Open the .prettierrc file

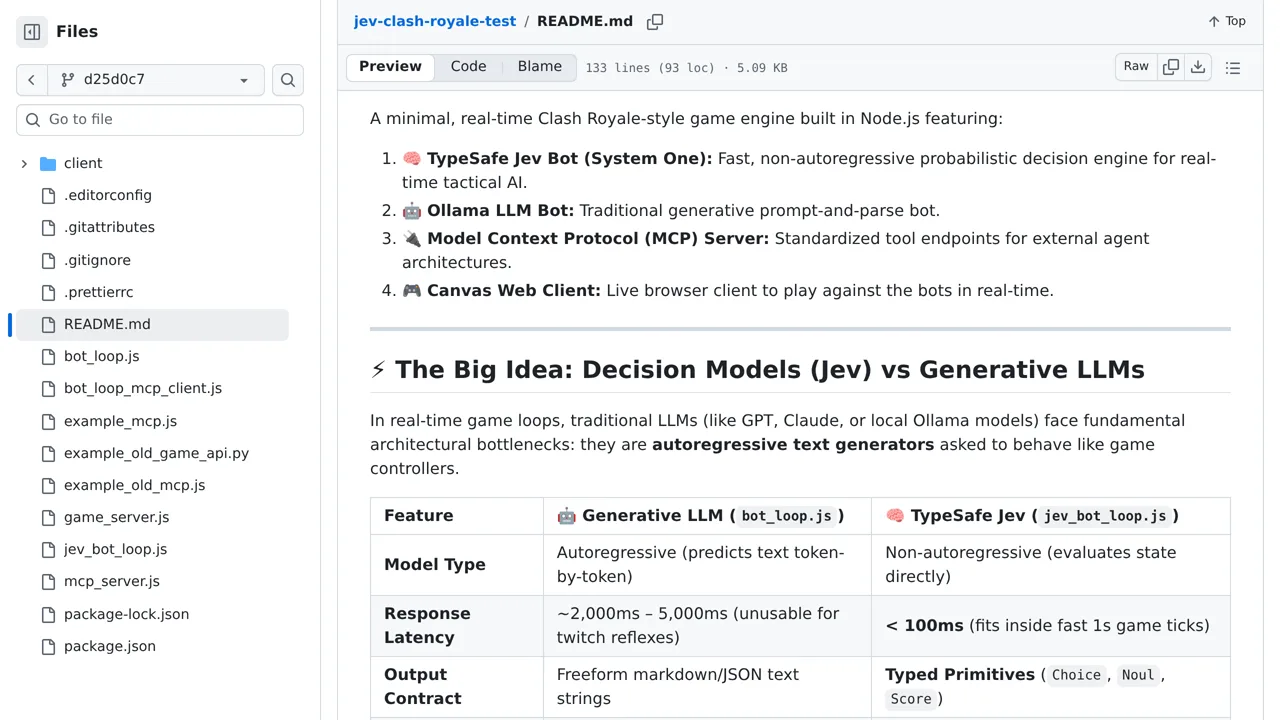[x=98, y=293]
